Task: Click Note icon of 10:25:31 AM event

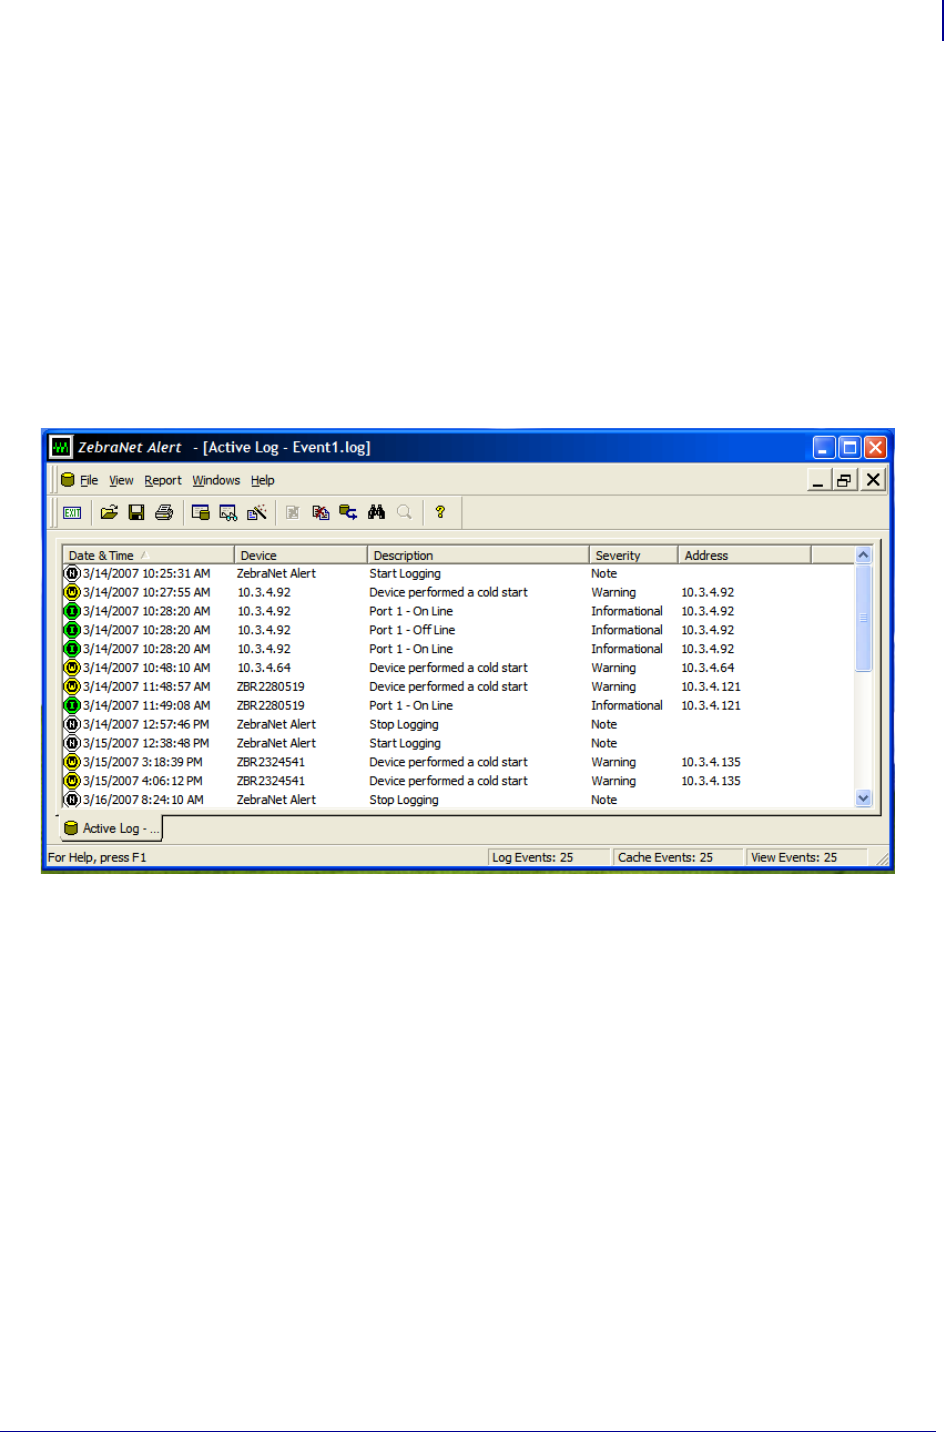Action: (x=72, y=574)
